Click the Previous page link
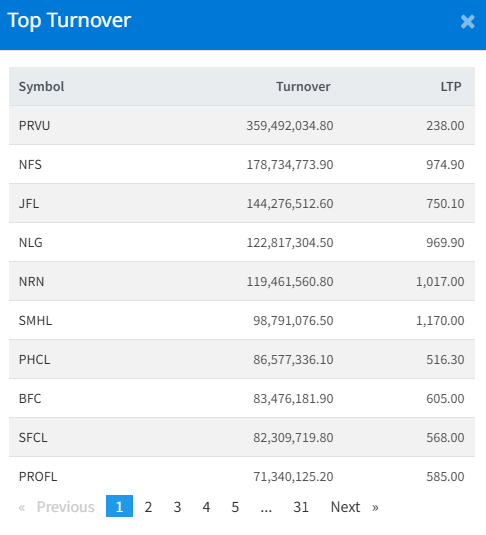This screenshot has height=535, width=486. 66,507
